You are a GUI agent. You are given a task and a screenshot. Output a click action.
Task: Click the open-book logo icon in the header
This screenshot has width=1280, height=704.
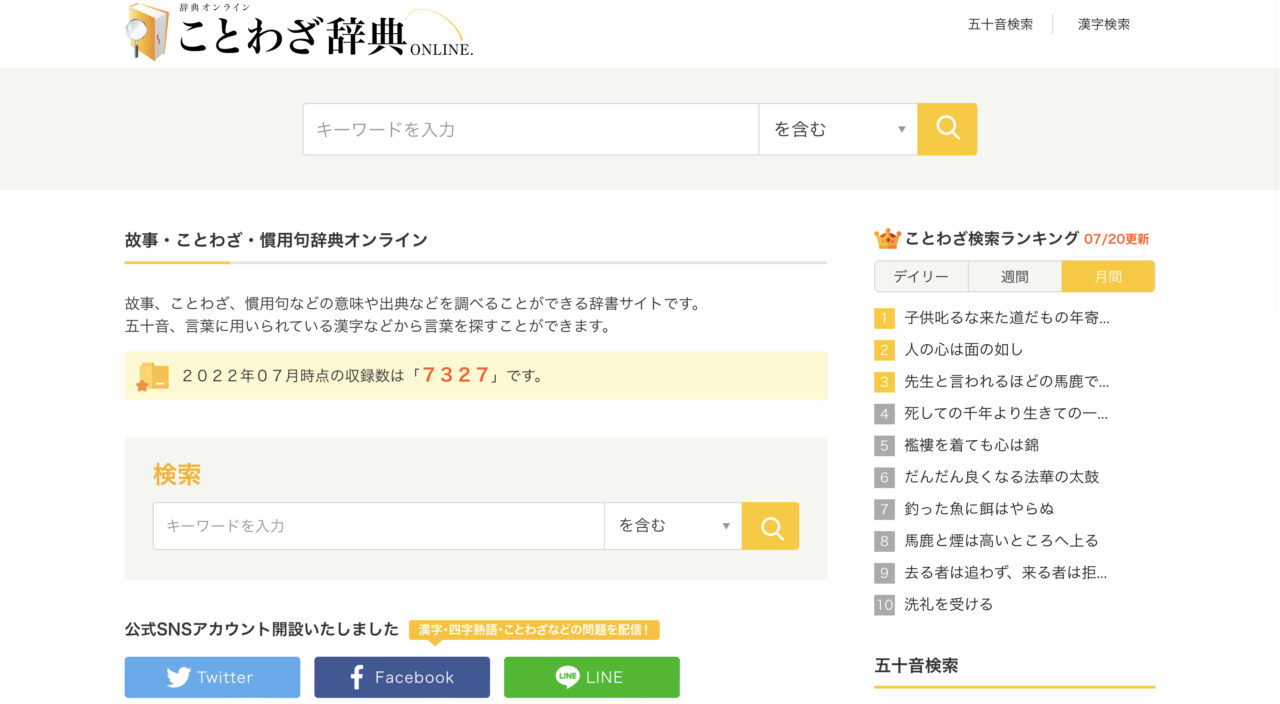pyautogui.click(x=146, y=34)
